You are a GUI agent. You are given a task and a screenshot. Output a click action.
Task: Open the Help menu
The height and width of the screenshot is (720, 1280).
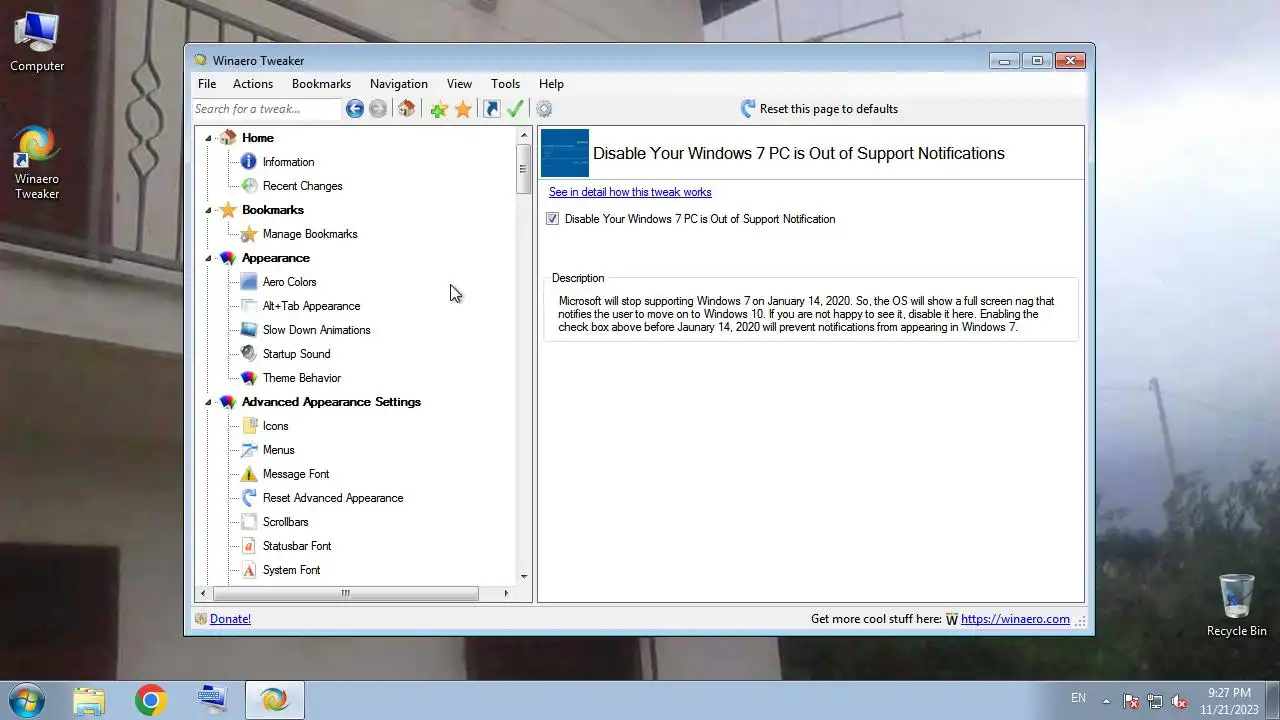pos(551,84)
